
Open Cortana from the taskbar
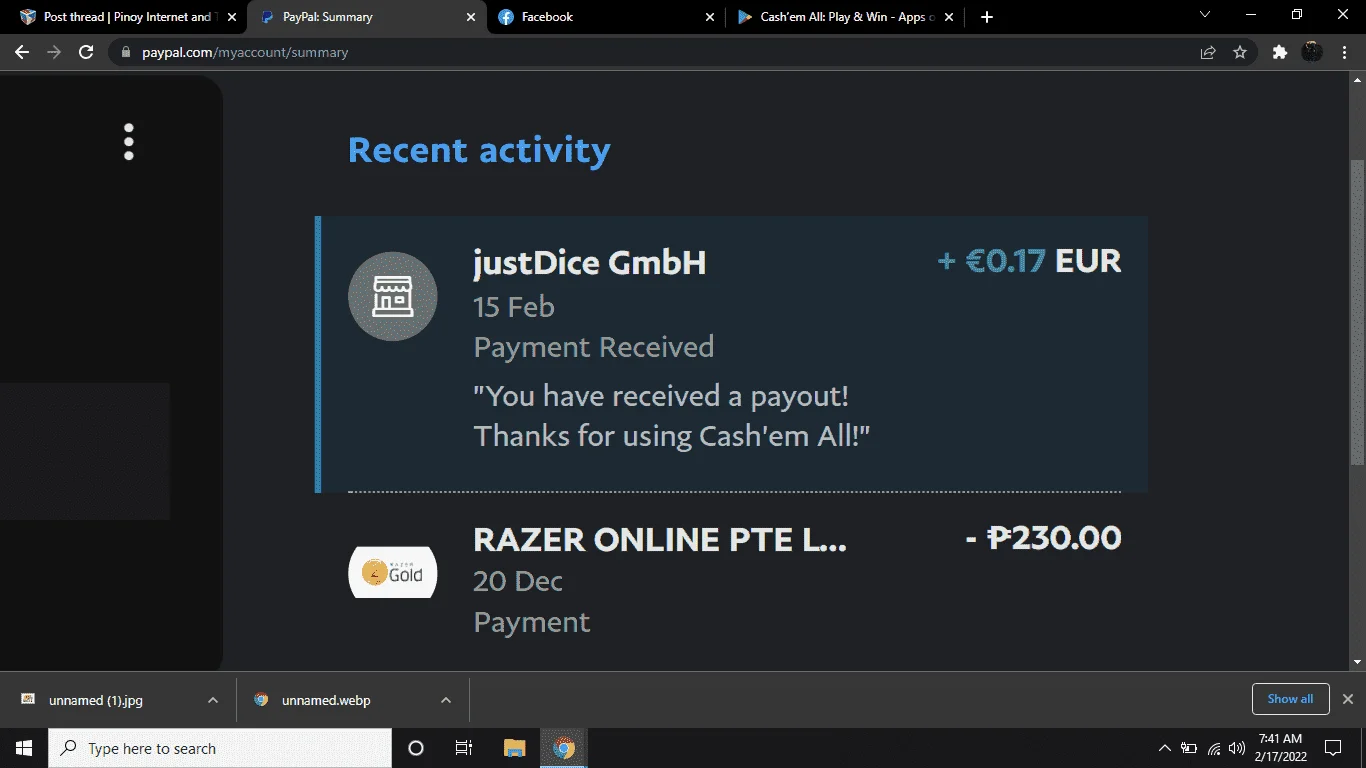416,748
